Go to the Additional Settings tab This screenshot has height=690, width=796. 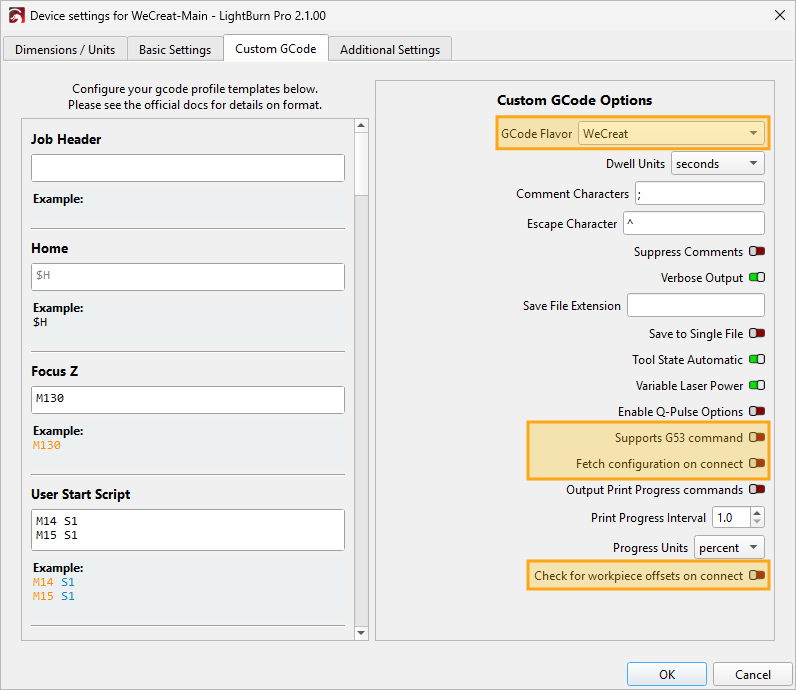[390, 50]
